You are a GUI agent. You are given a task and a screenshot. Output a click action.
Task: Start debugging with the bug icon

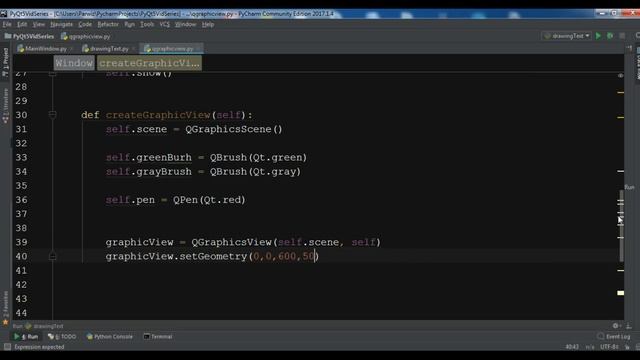(x=610, y=36)
